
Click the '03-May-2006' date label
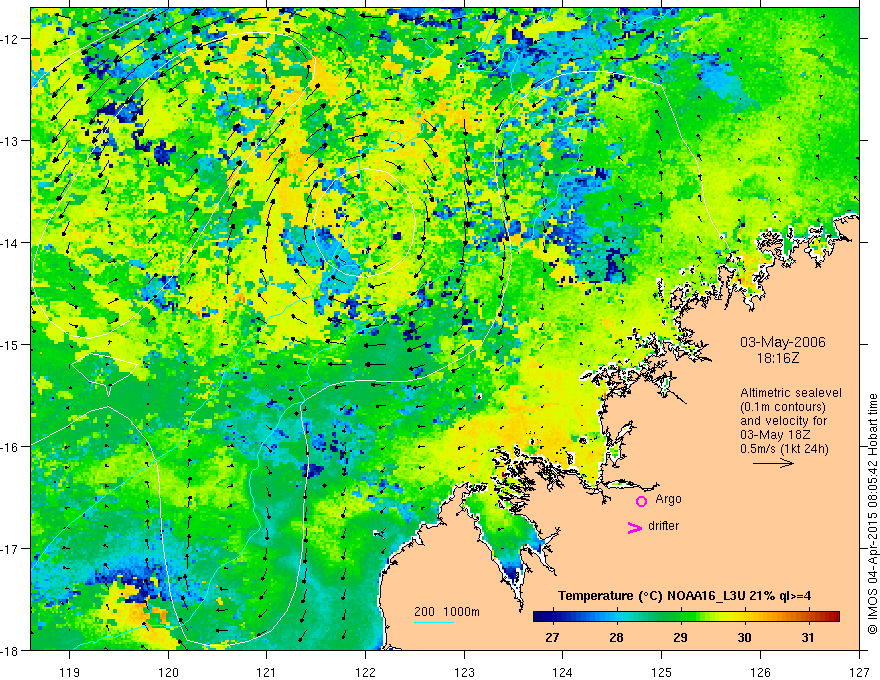(782, 343)
